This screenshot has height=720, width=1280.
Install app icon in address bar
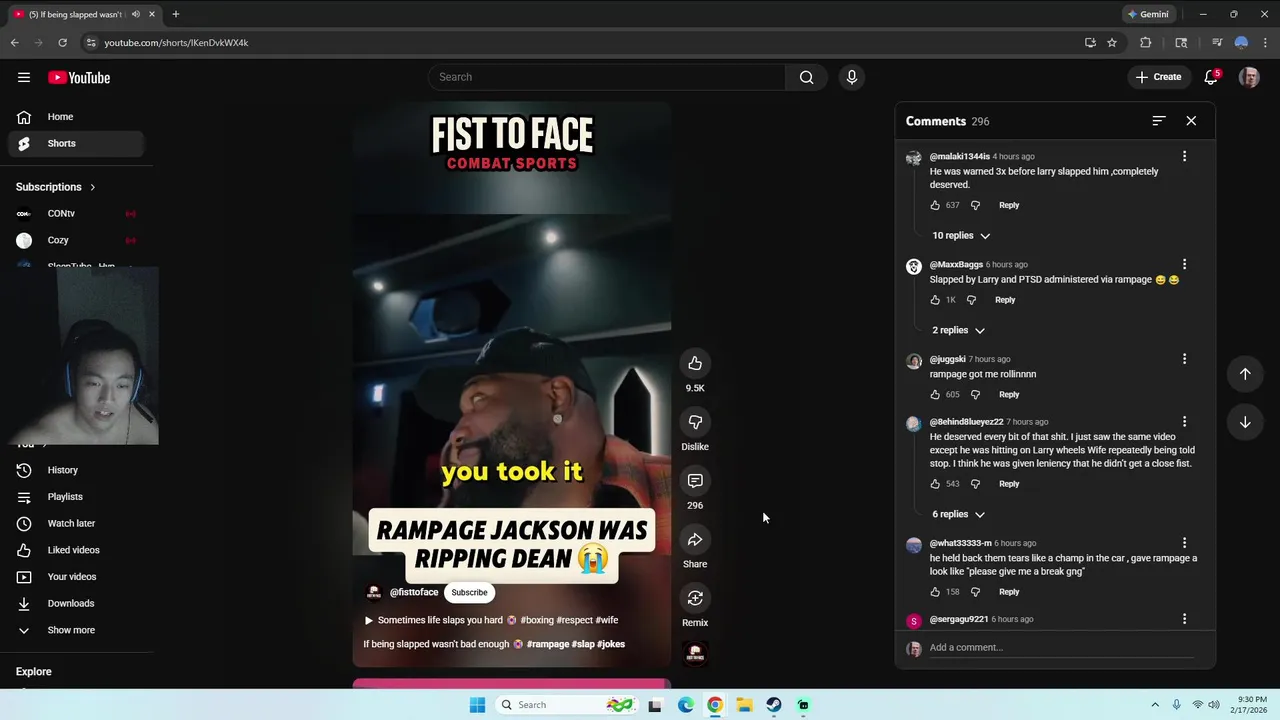pyautogui.click(x=1090, y=43)
